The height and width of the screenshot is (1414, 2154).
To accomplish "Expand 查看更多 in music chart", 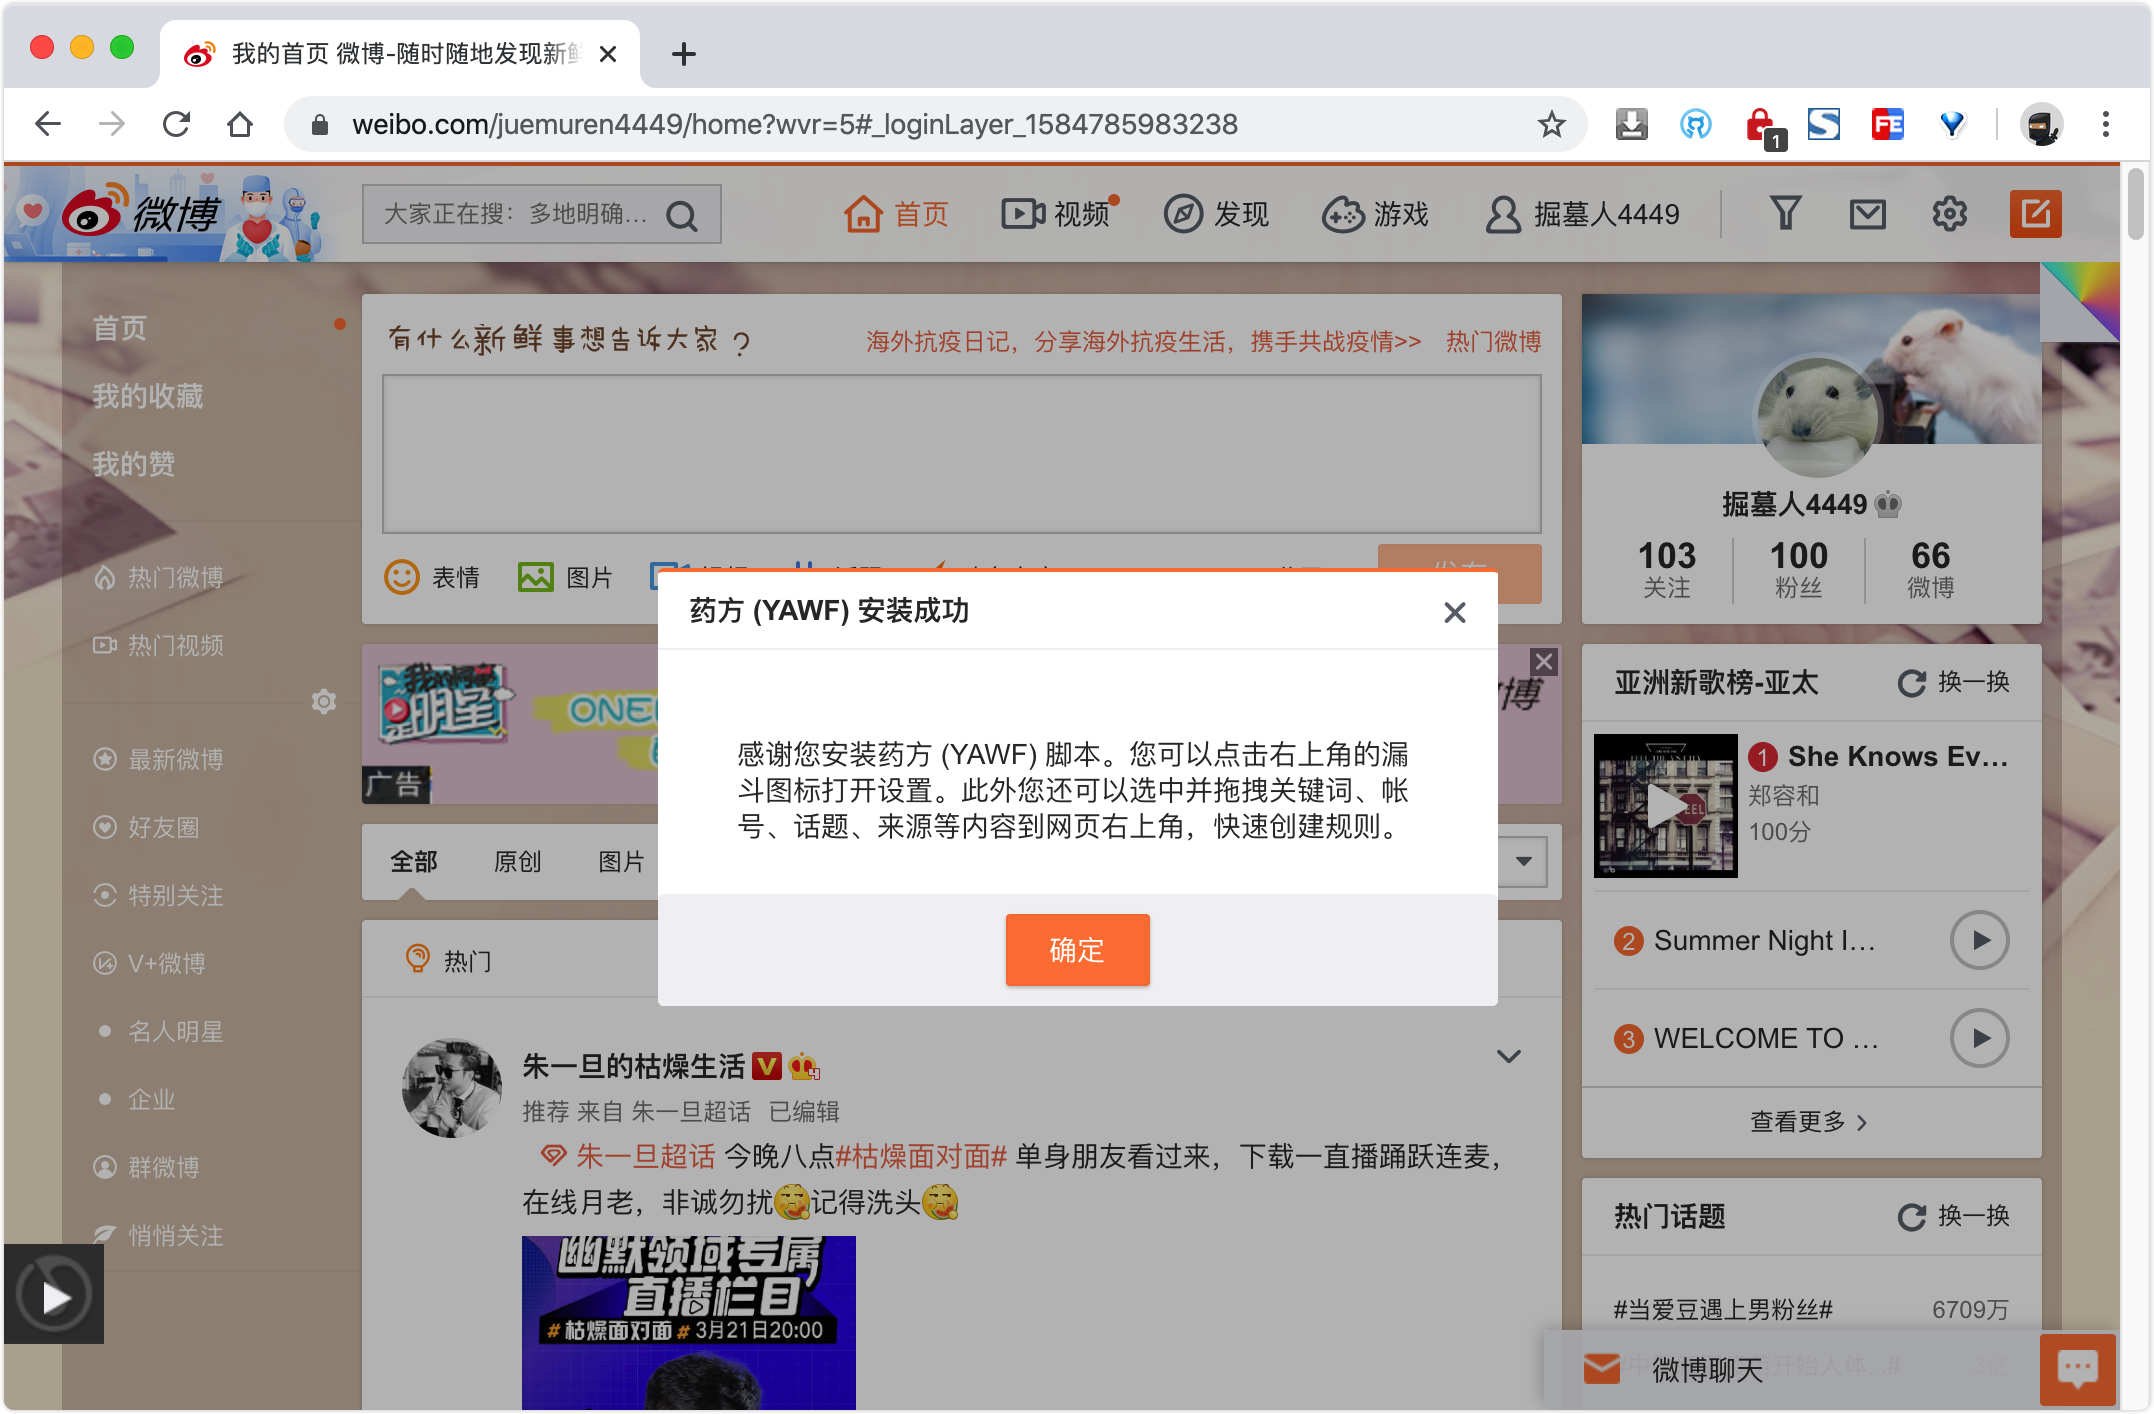I will click(1808, 1122).
